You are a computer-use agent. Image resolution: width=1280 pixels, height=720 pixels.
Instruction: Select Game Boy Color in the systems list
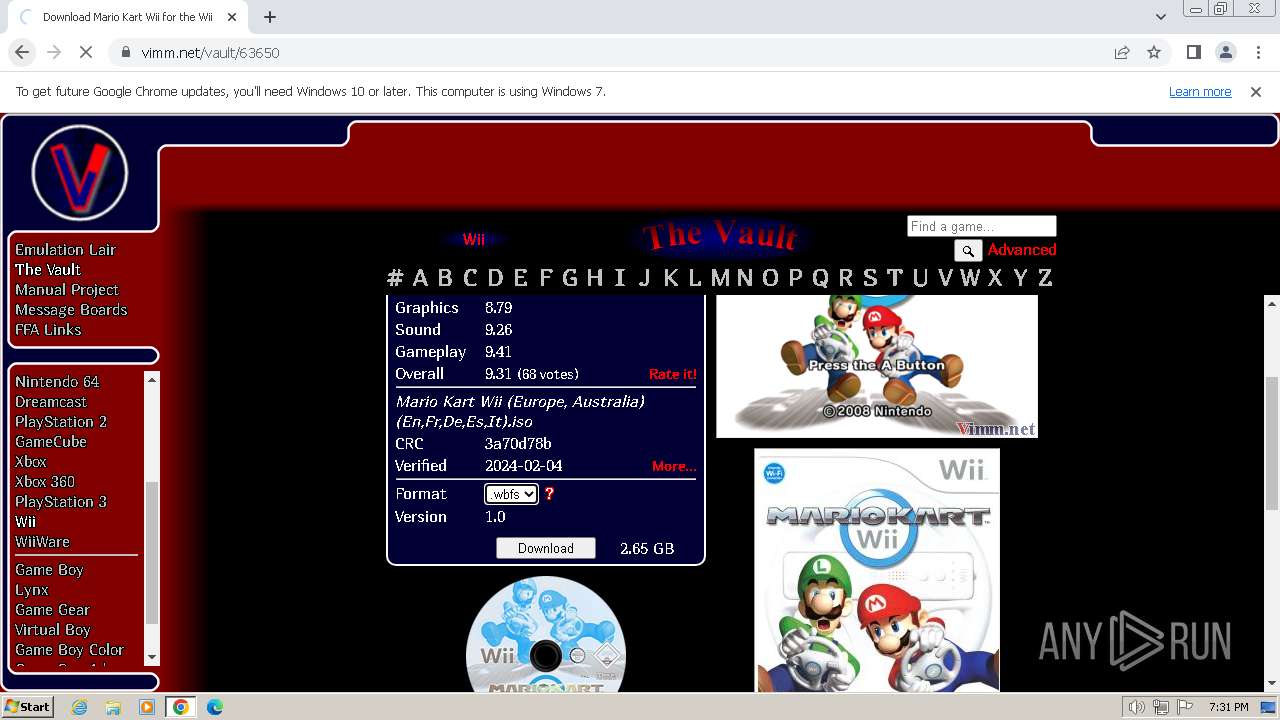pyautogui.click(x=69, y=650)
